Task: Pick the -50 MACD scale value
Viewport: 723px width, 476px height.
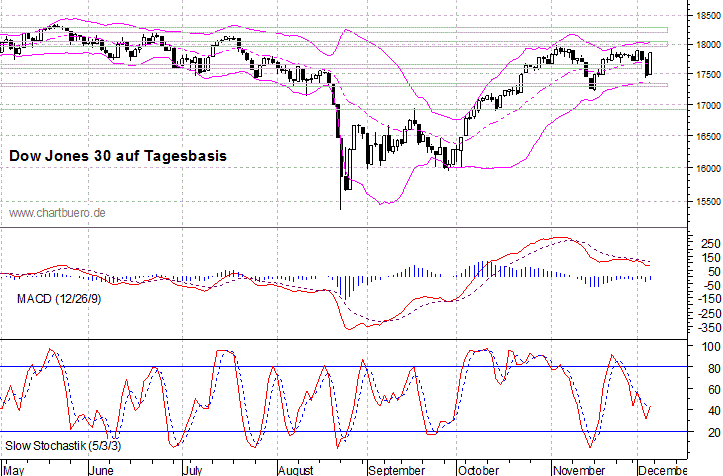Action: click(x=712, y=286)
